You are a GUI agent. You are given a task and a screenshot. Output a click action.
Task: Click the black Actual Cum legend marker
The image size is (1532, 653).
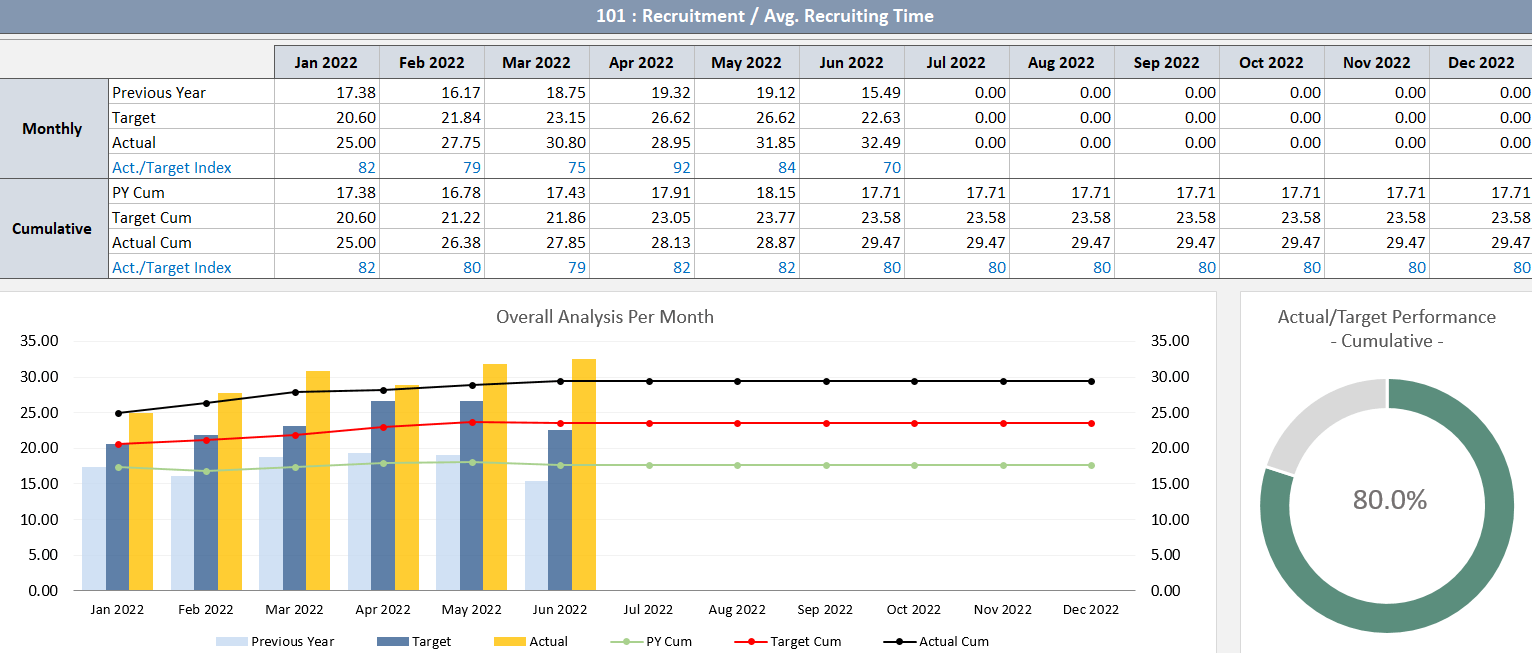pyautogui.click(x=900, y=641)
